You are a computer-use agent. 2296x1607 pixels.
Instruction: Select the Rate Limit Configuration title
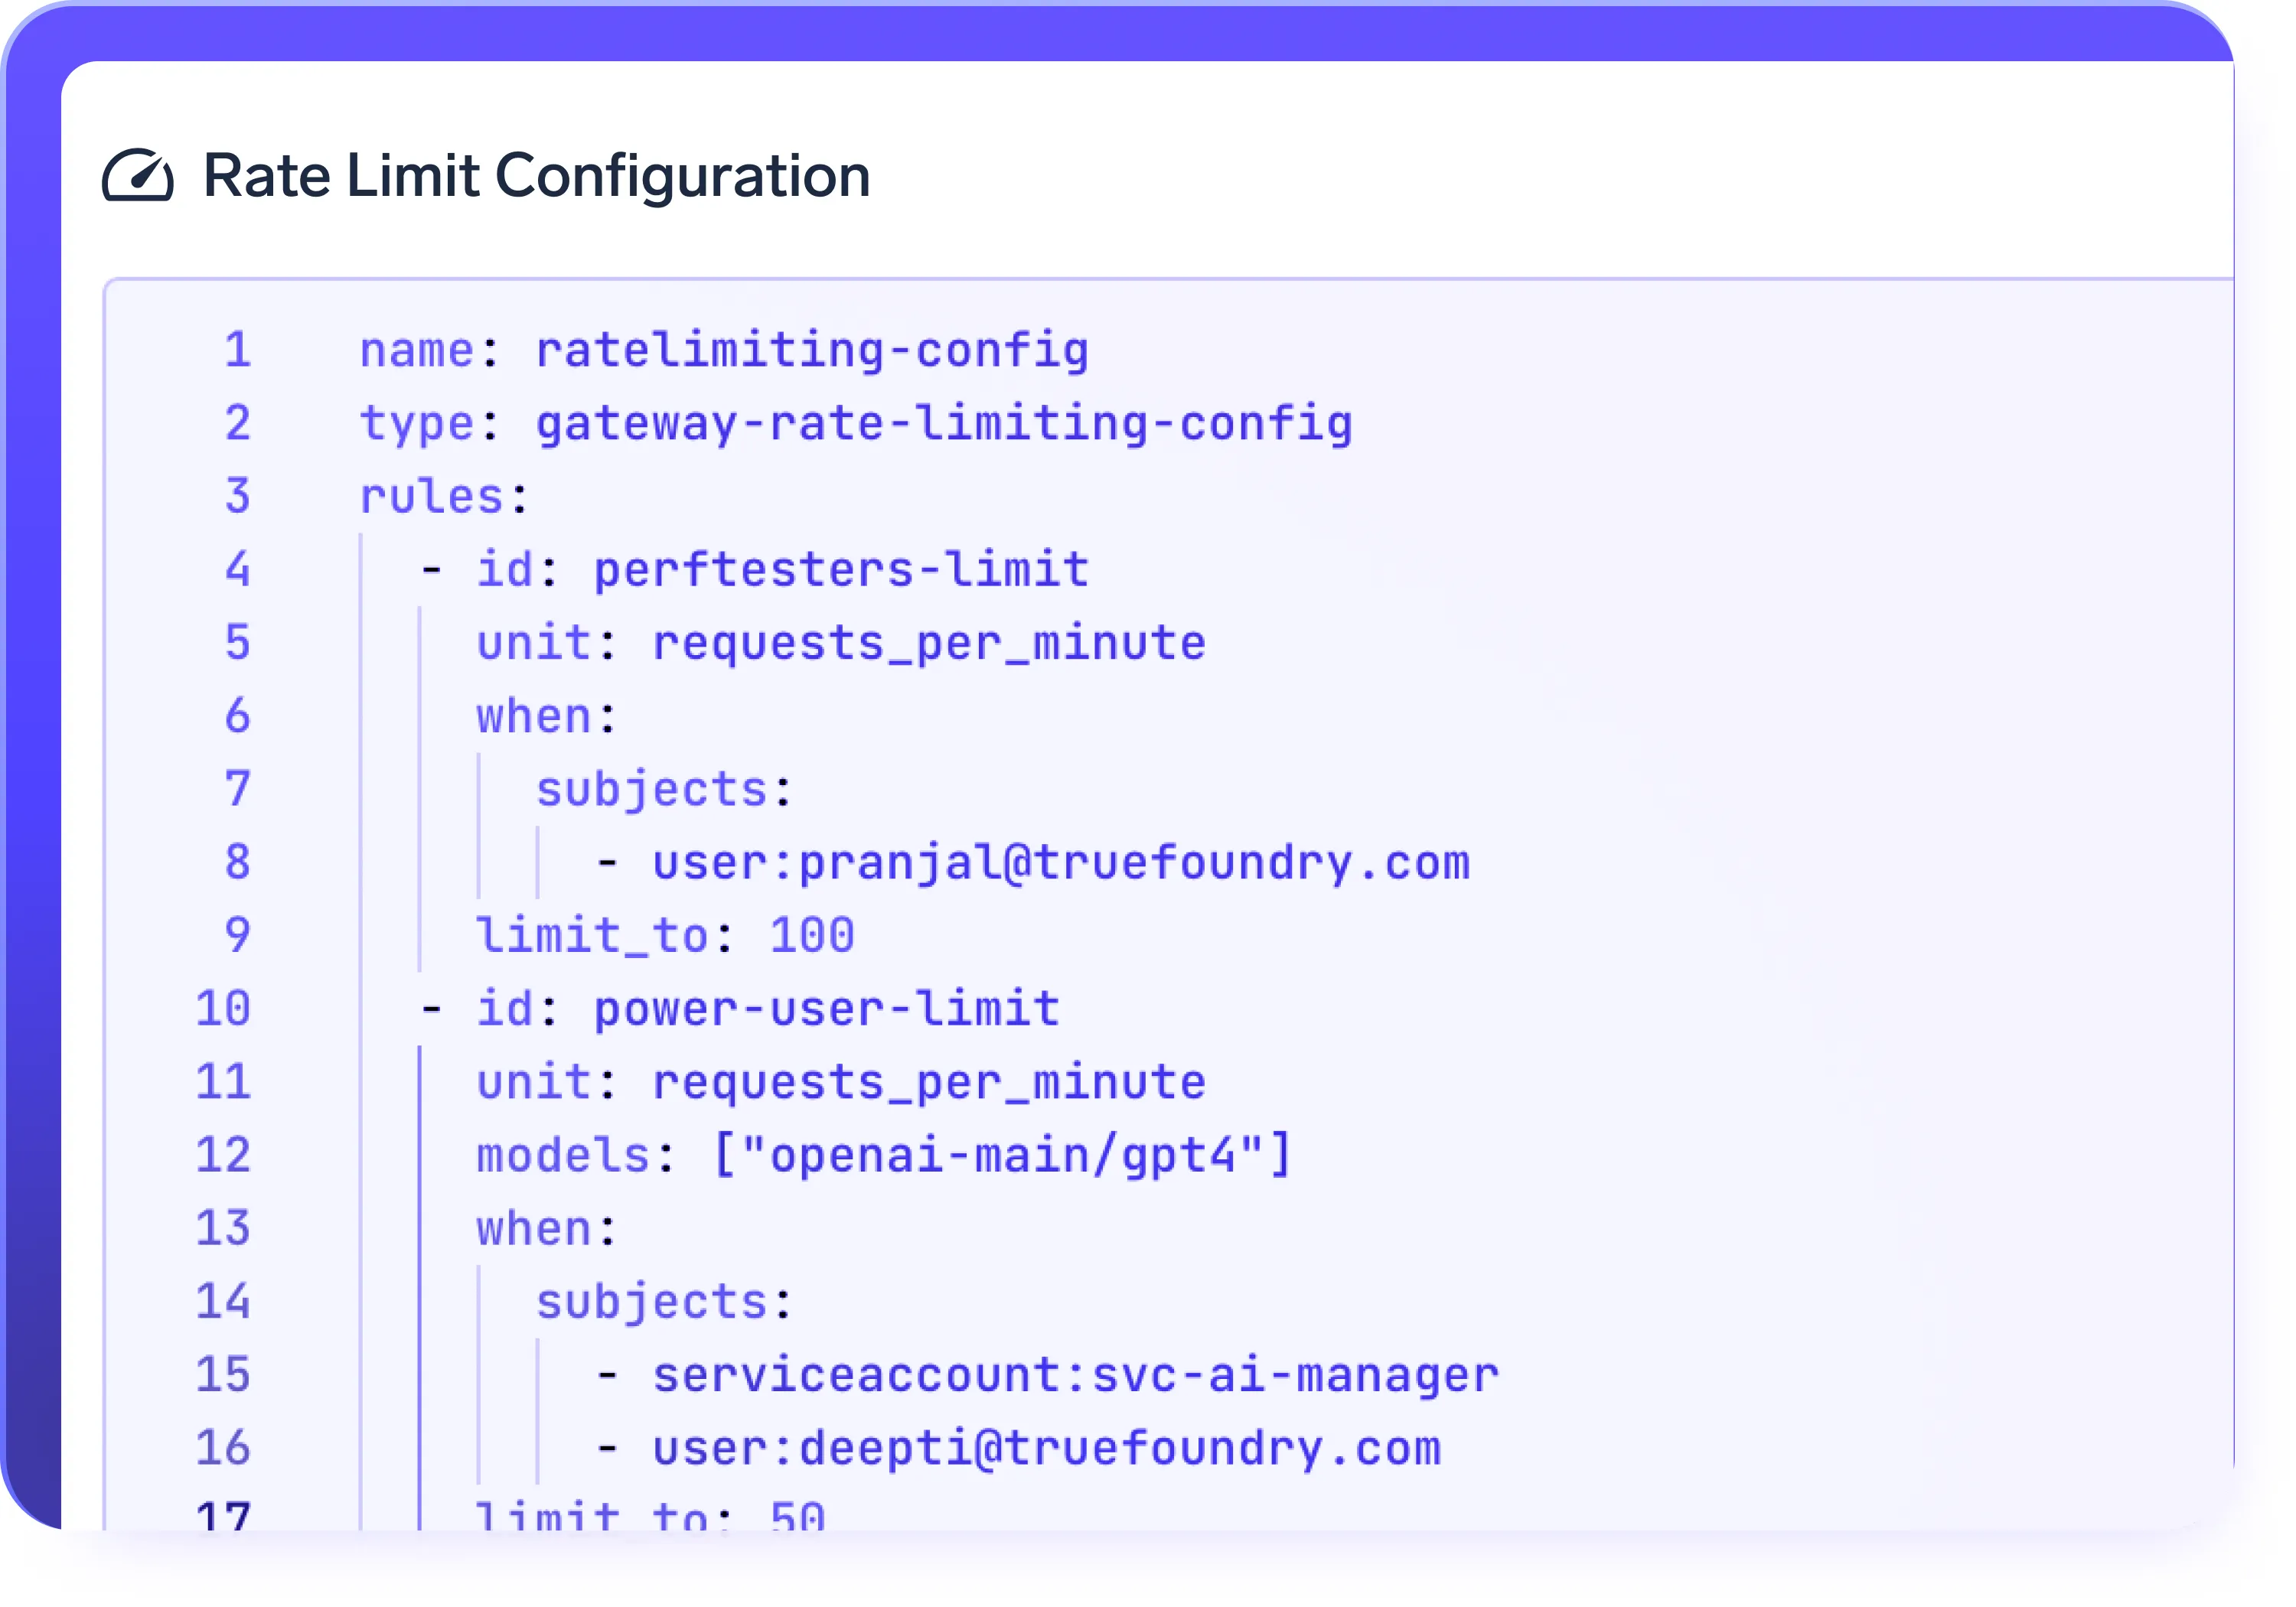[535, 177]
